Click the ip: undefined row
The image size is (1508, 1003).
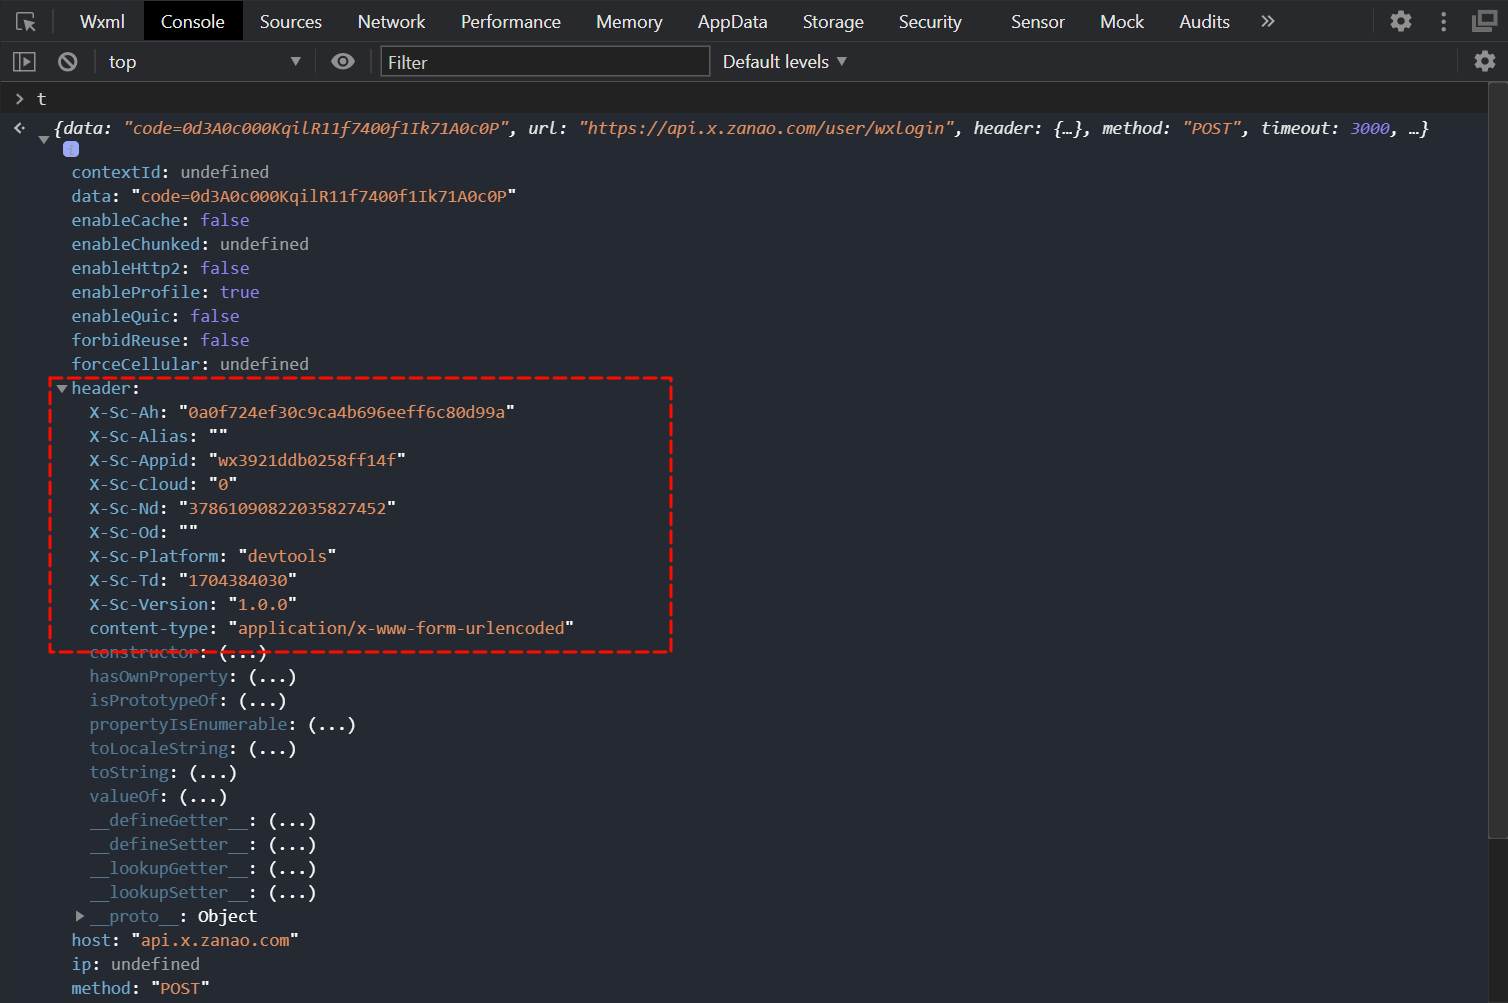pos(135,964)
